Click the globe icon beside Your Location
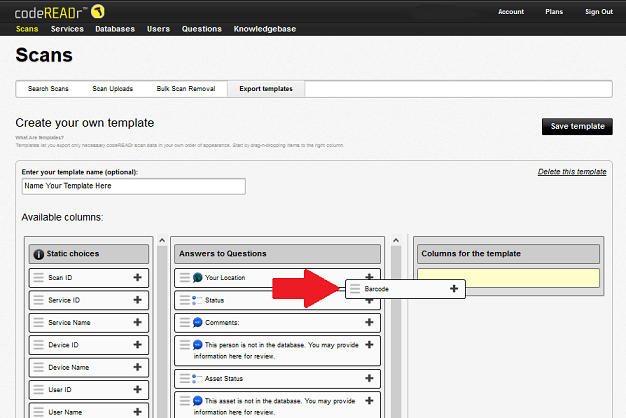 [x=197, y=277]
